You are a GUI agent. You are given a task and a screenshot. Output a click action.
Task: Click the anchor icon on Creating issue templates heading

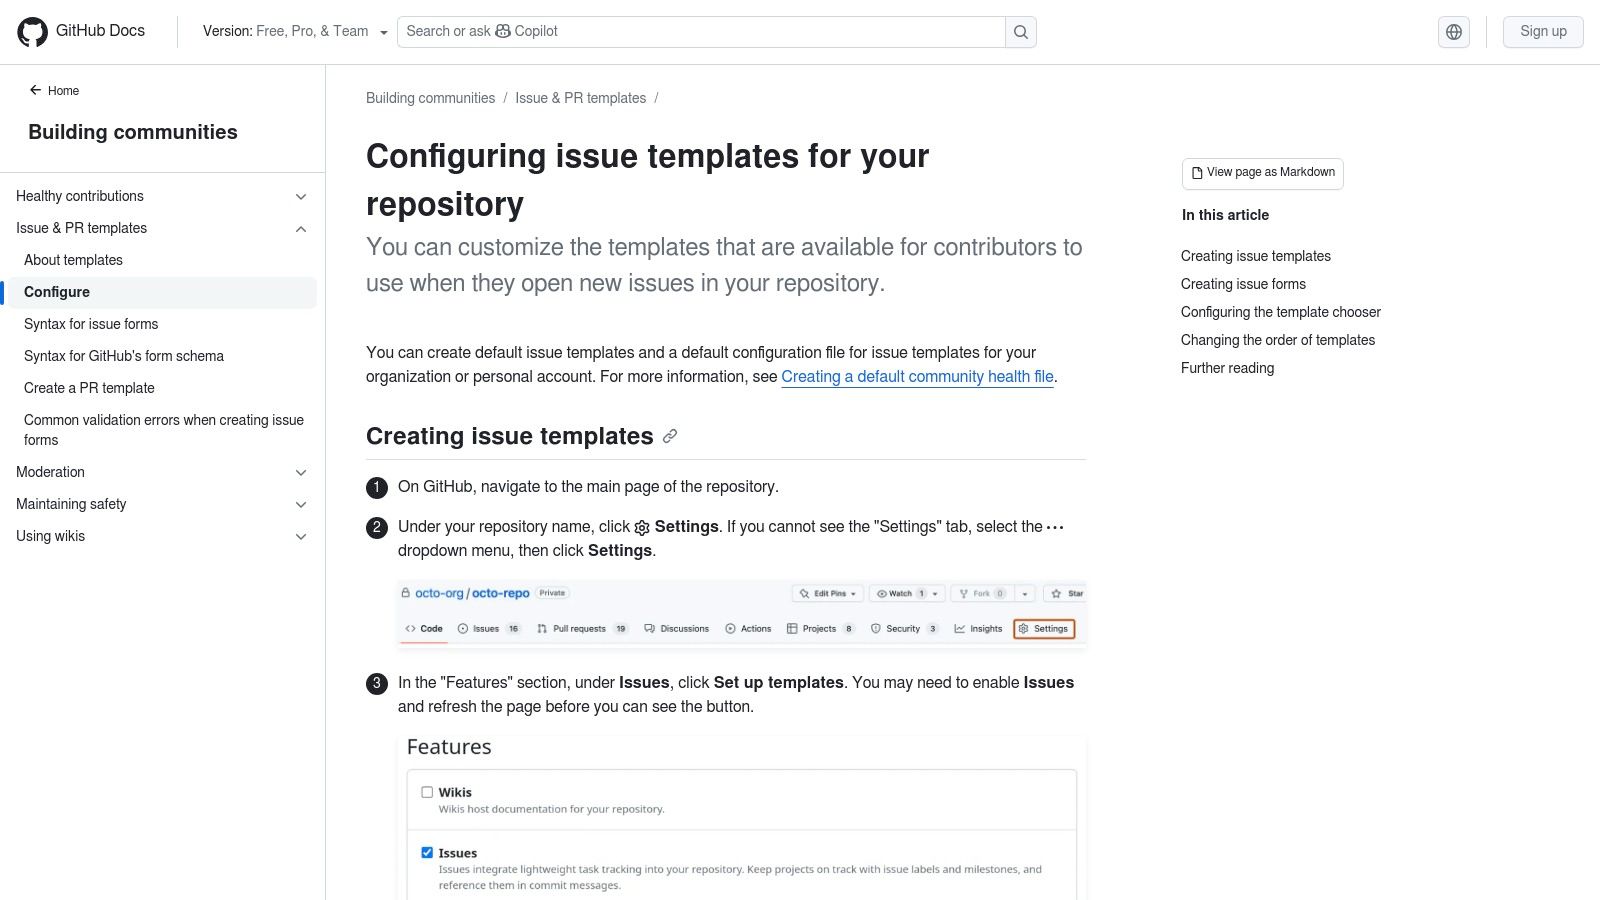pos(670,436)
